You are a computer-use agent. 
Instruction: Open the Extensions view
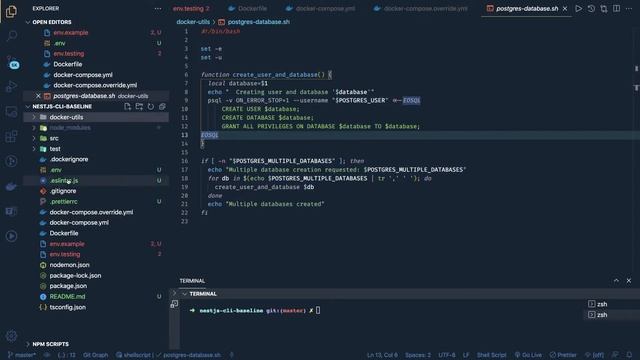click(11, 136)
